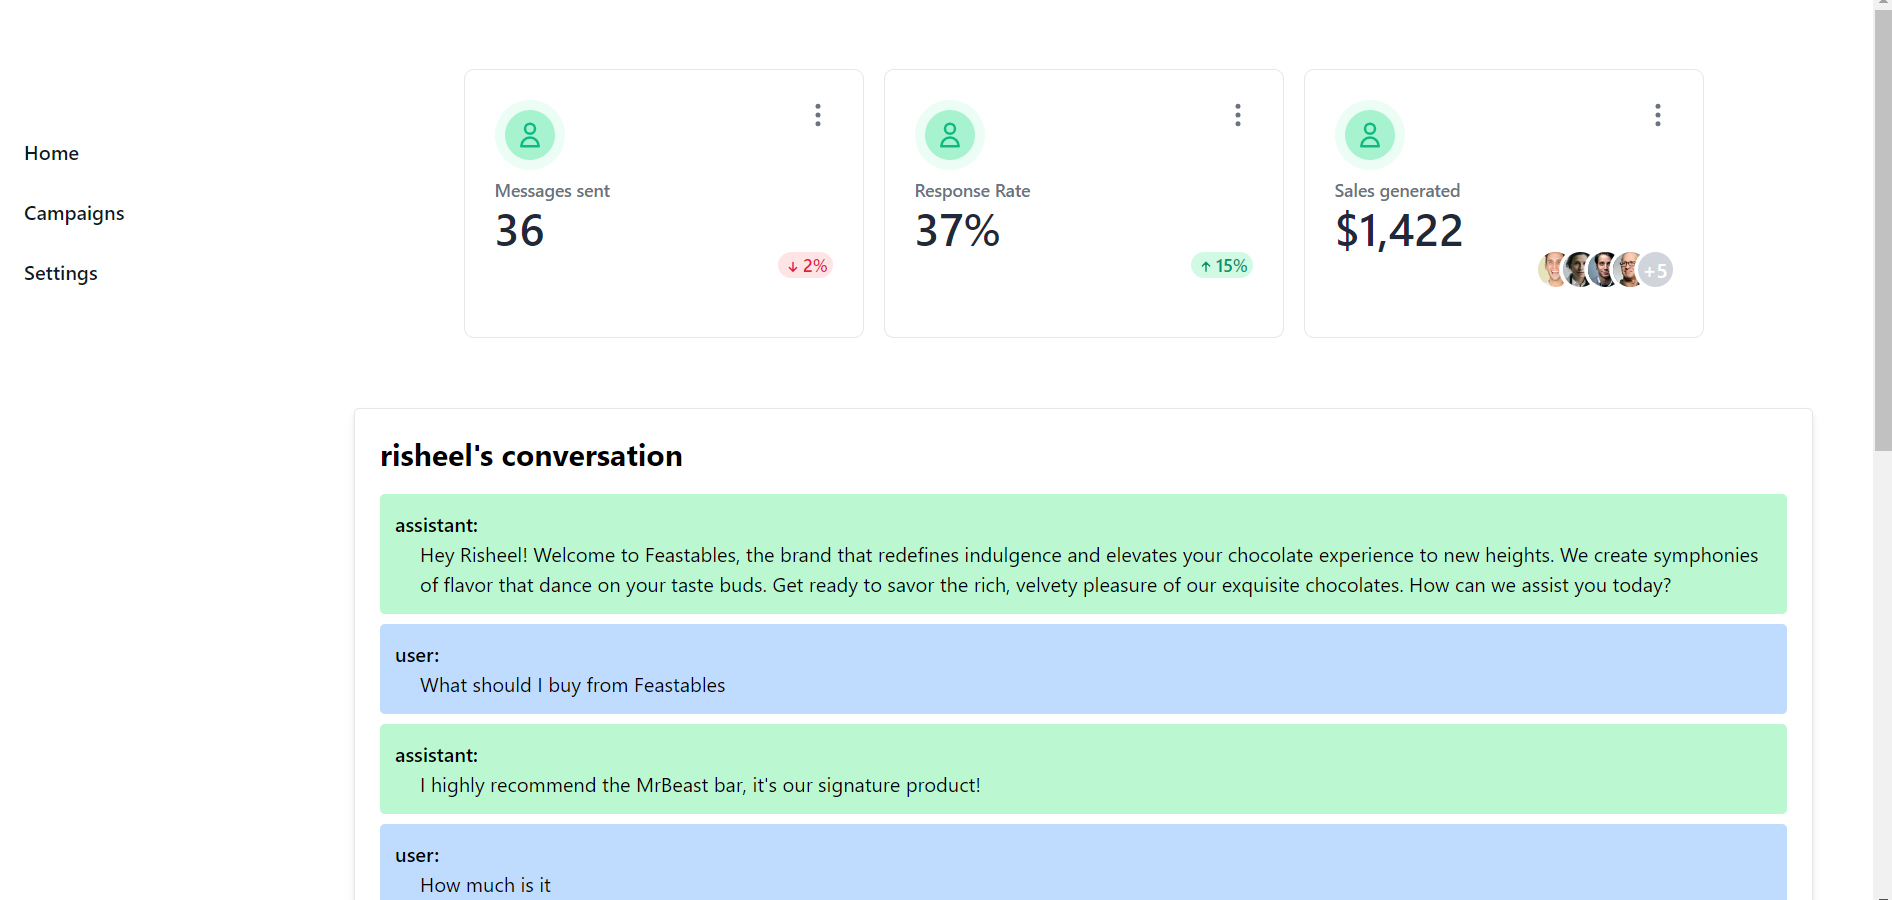Click the page vertical scrollbar thumb
Screen dimensions: 1892x900
point(1882,230)
